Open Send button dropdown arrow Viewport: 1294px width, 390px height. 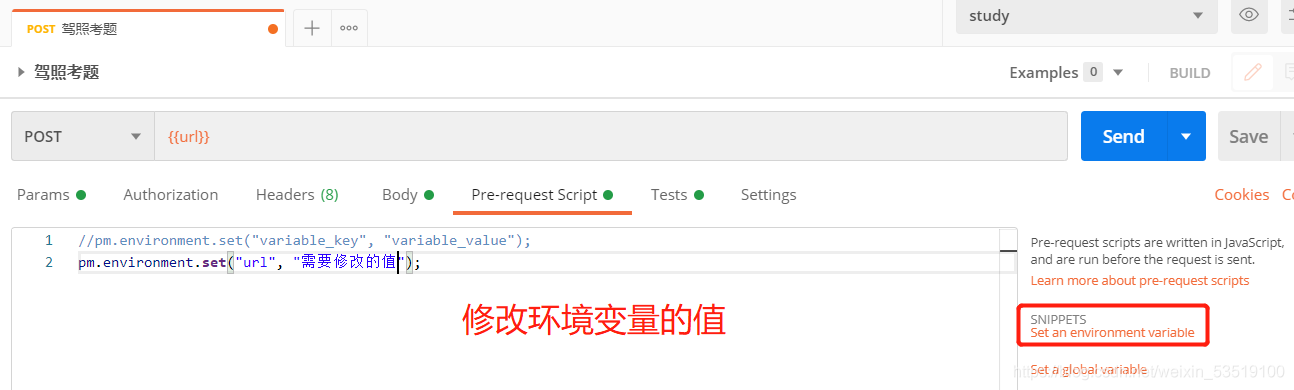[x=1186, y=137]
